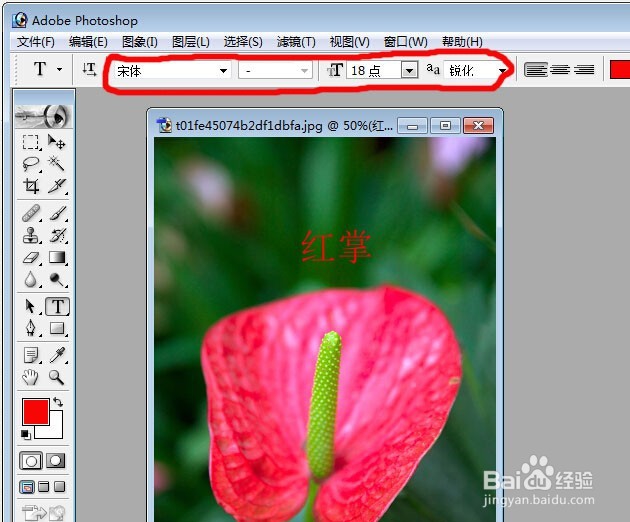This screenshot has width=630, height=522.
Task: Select the Type tool in toolbox
Action: [57, 307]
